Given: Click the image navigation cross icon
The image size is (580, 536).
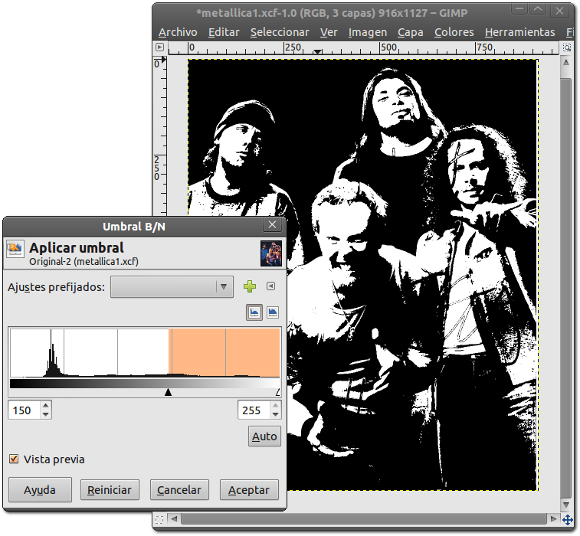Looking at the screenshot, I should point(567,520).
